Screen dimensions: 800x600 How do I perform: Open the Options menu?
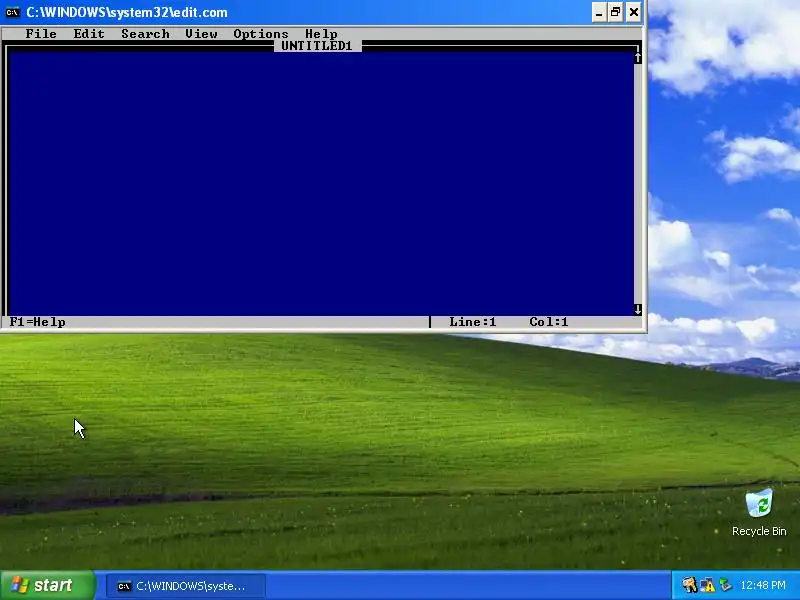click(261, 34)
